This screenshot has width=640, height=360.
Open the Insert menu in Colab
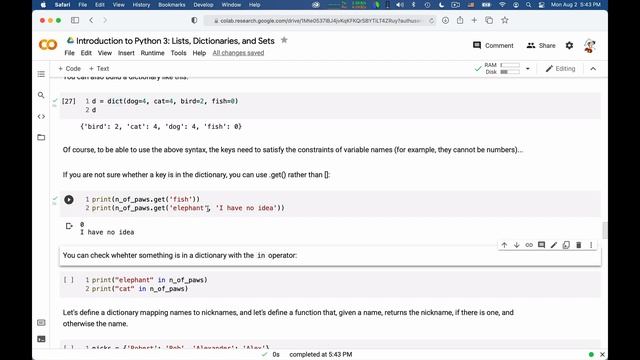(126, 53)
